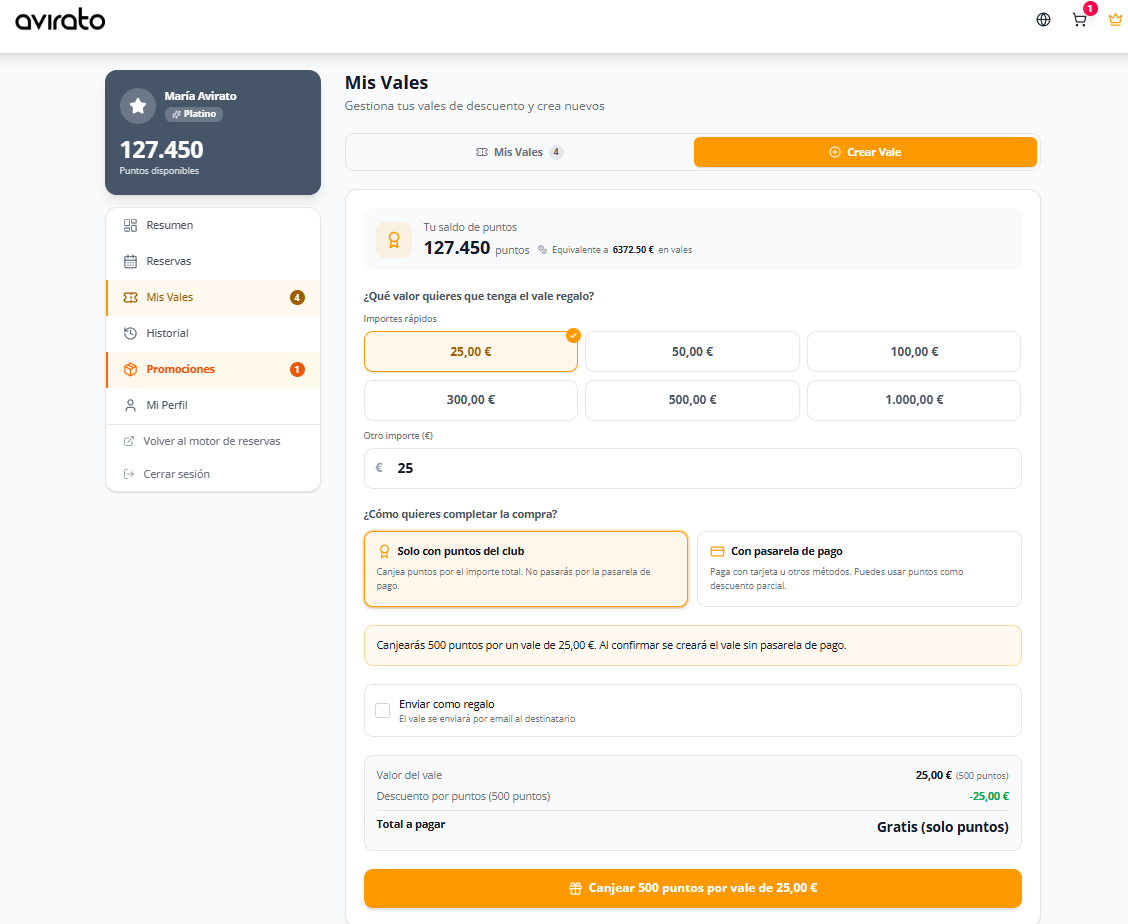Click the Mi Perfil person icon

[130, 405]
